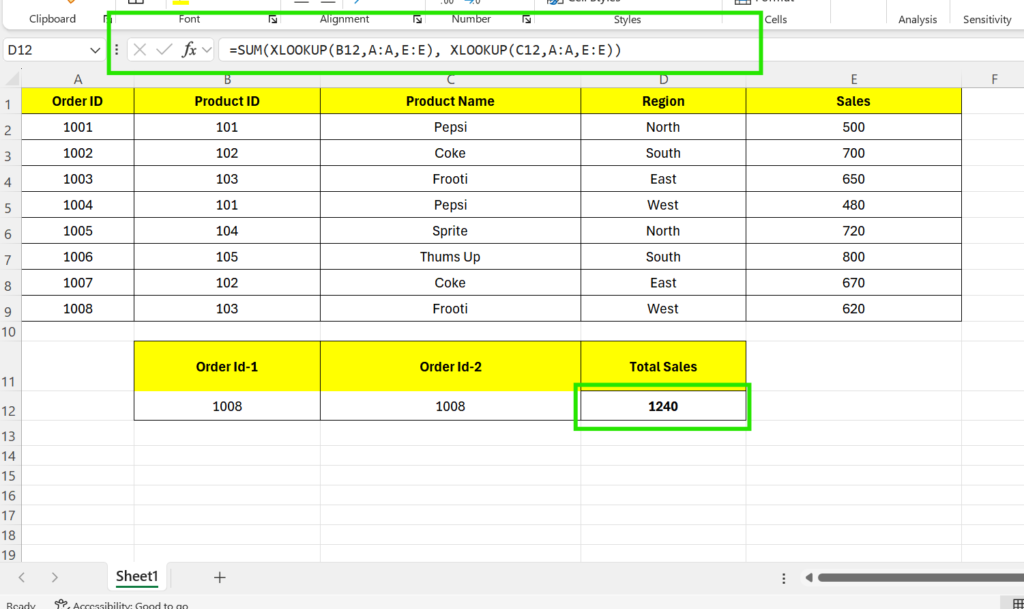Click the Order Id-2 header cell
The width and height of the screenshot is (1024, 609).
(x=451, y=366)
